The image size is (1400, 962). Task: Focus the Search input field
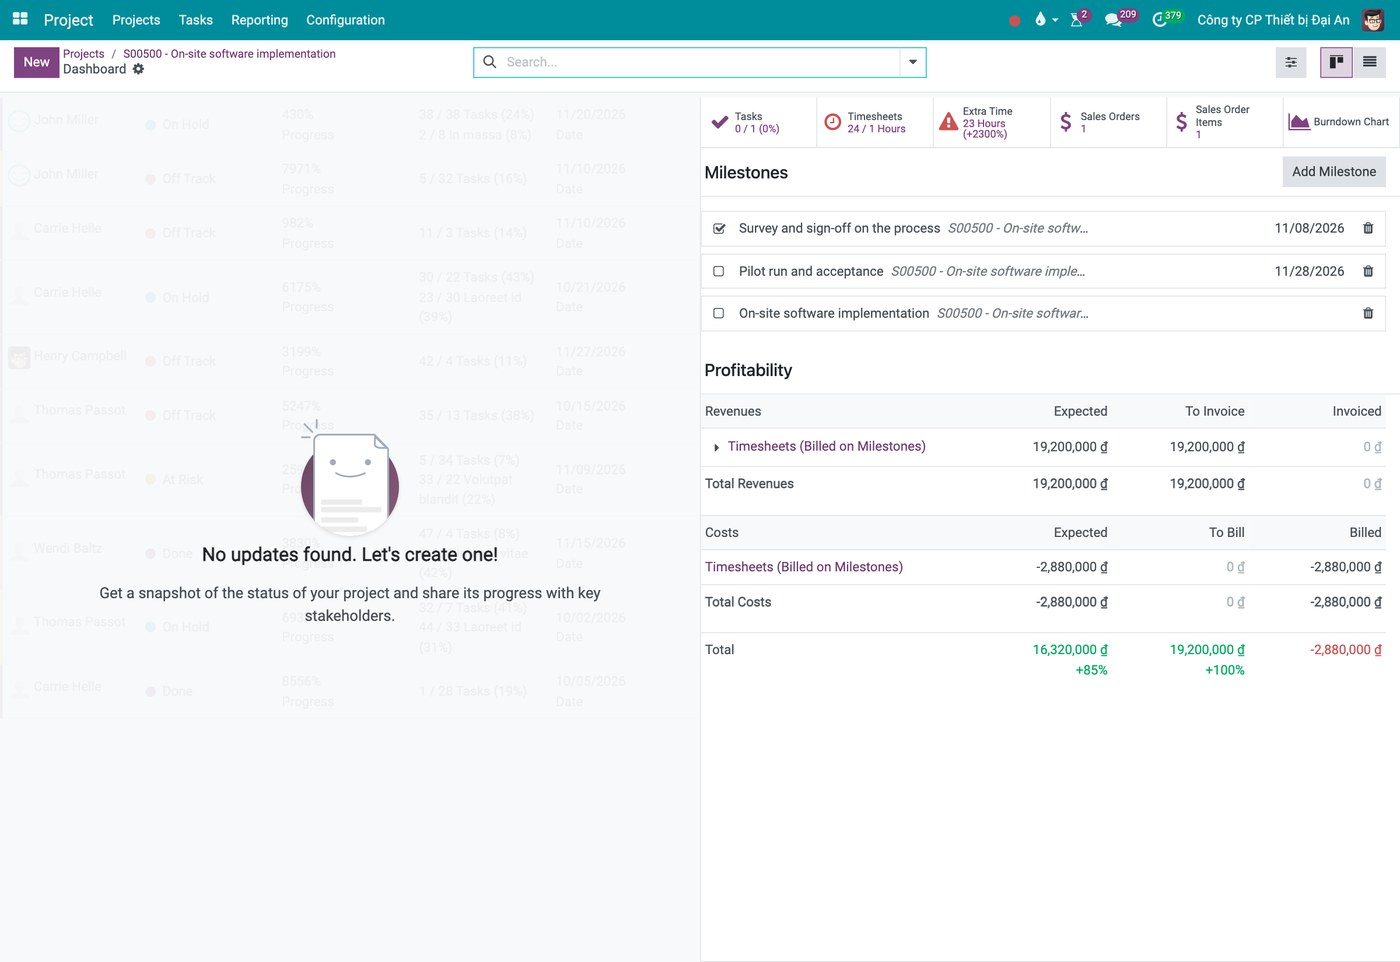(x=700, y=62)
